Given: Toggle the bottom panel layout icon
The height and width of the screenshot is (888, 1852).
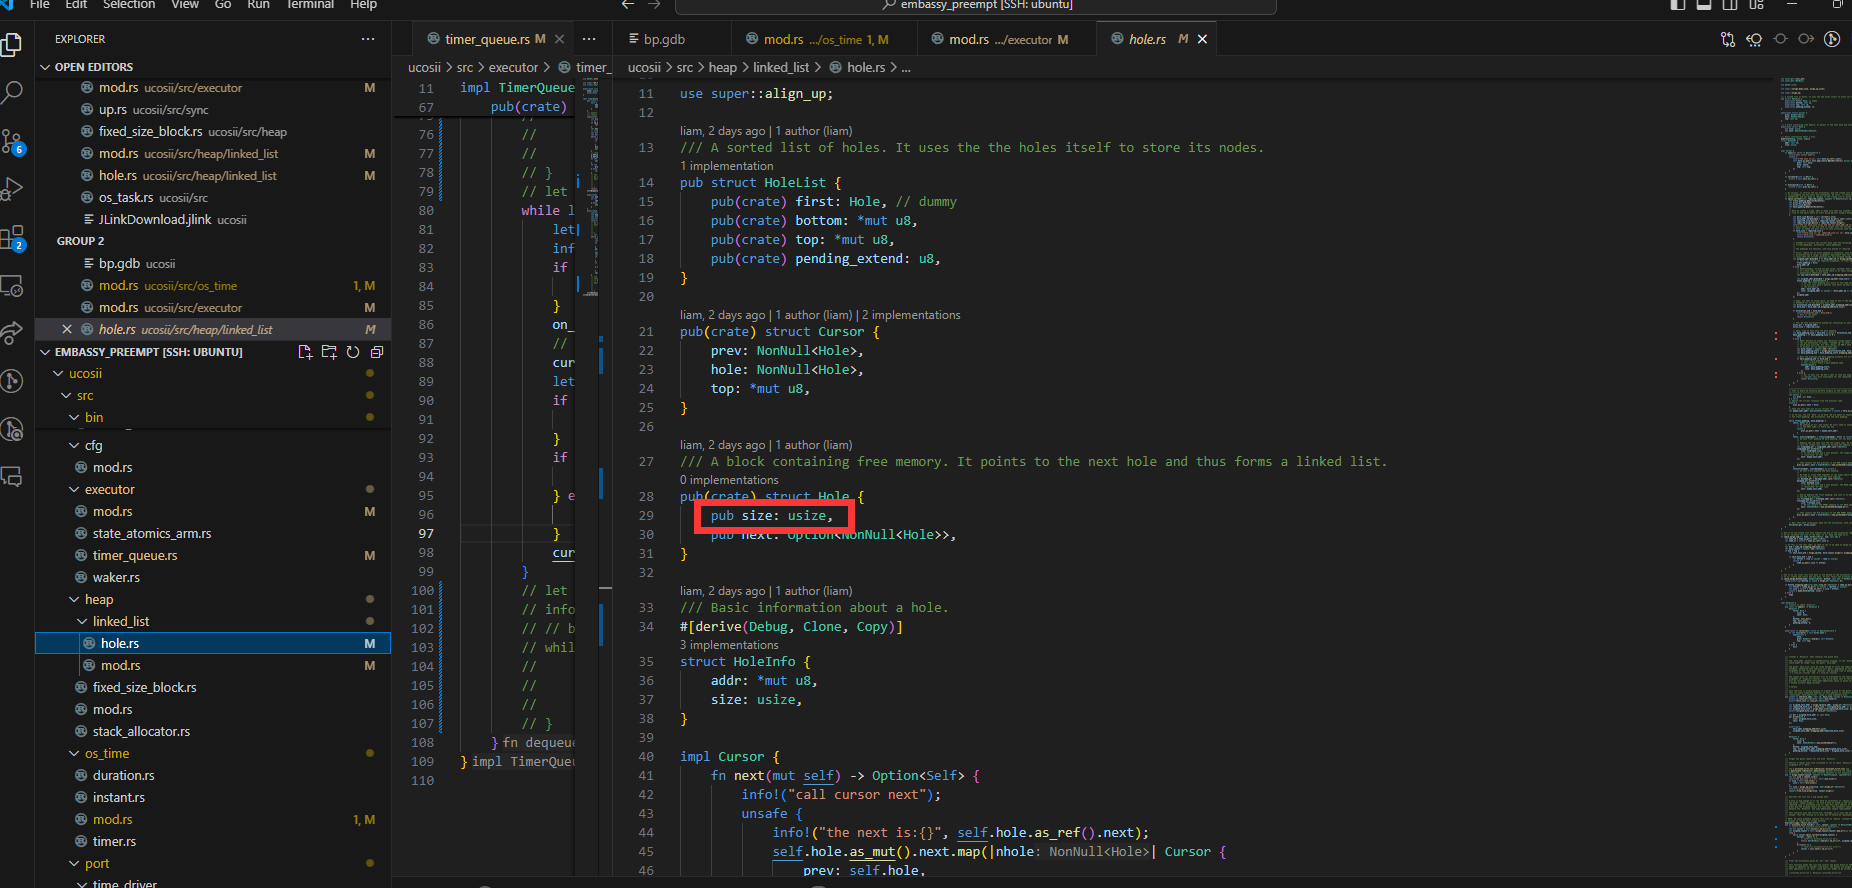Looking at the screenshot, I should click(1704, 5).
